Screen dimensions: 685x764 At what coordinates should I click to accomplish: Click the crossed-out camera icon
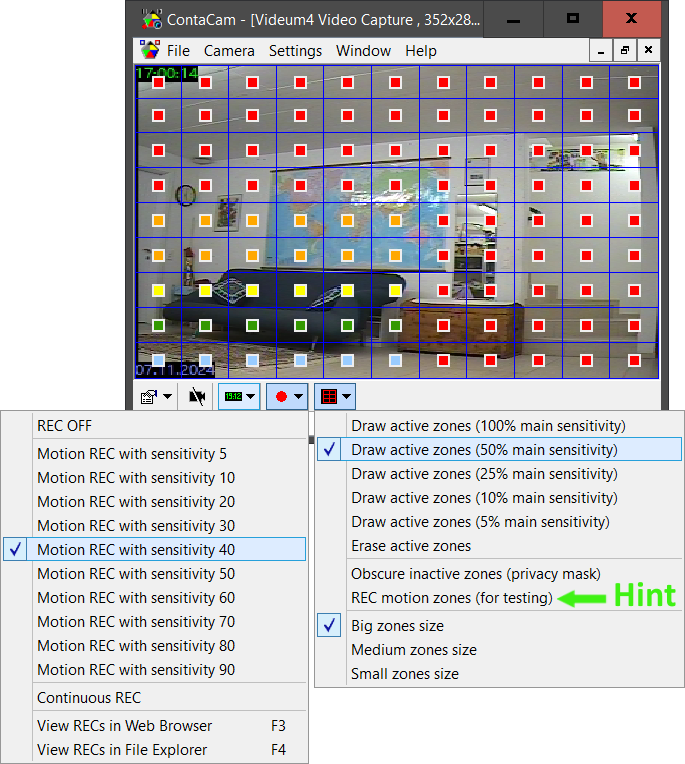point(197,397)
